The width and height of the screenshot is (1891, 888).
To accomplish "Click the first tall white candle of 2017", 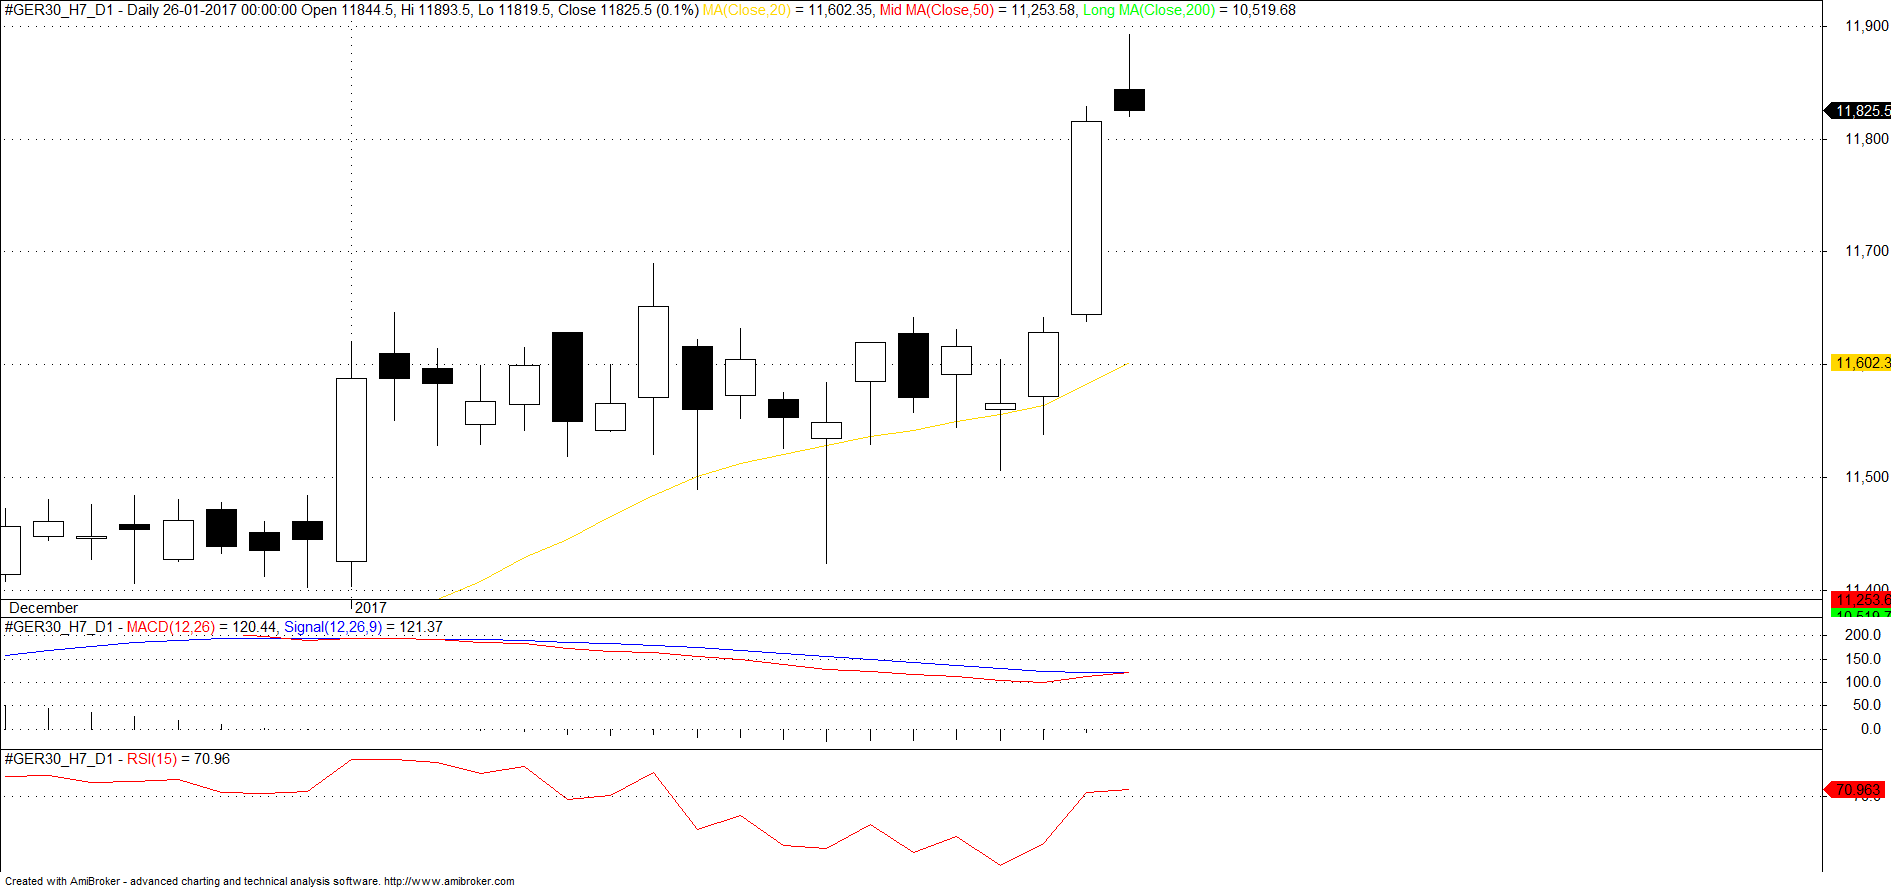I will [351, 470].
